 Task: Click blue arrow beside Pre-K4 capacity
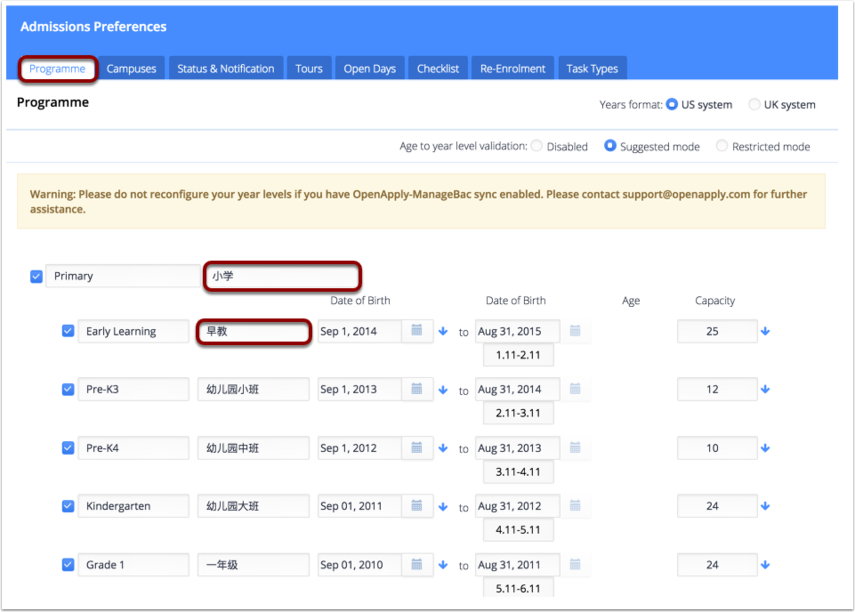766,448
